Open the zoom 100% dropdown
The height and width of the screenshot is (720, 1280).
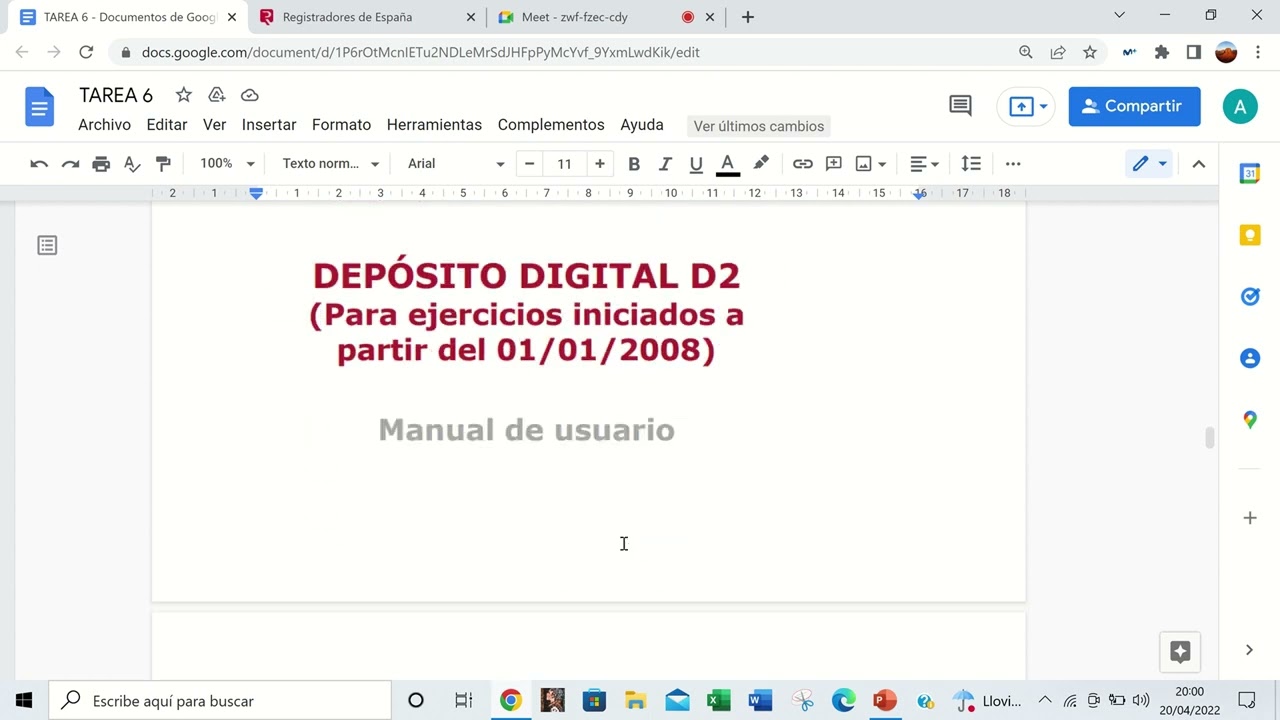click(x=227, y=164)
